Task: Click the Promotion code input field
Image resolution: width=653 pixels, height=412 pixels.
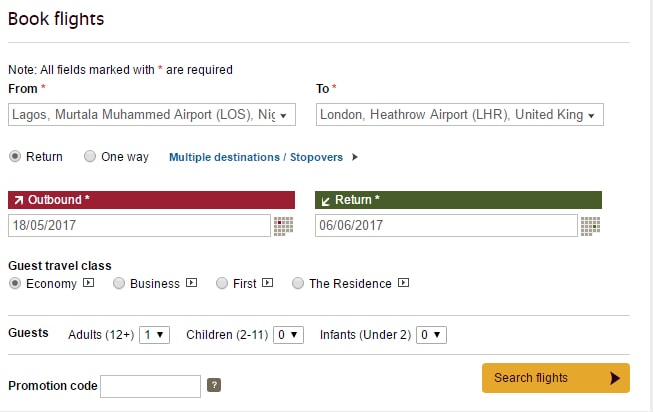Action: (150, 386)
